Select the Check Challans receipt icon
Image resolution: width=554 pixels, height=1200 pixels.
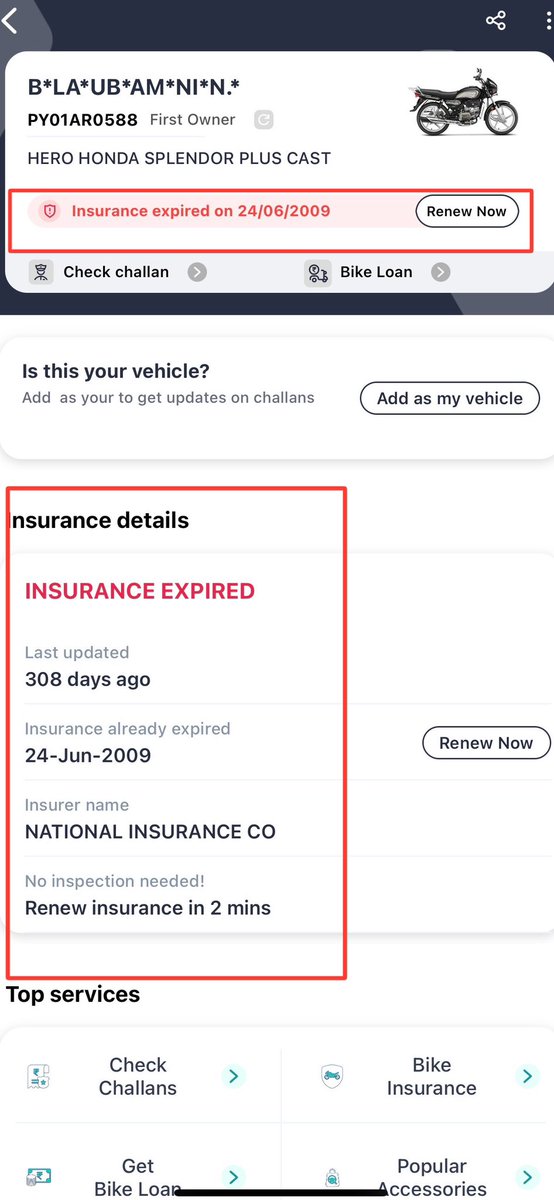coord(38,1077)
